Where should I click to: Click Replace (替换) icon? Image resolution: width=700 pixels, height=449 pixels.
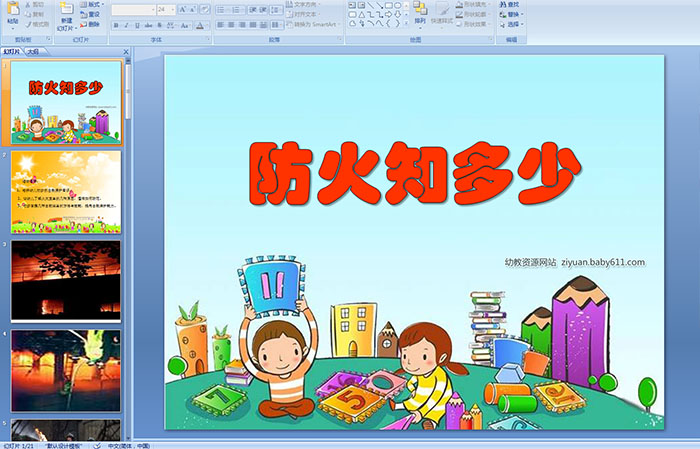click(503, 14)
